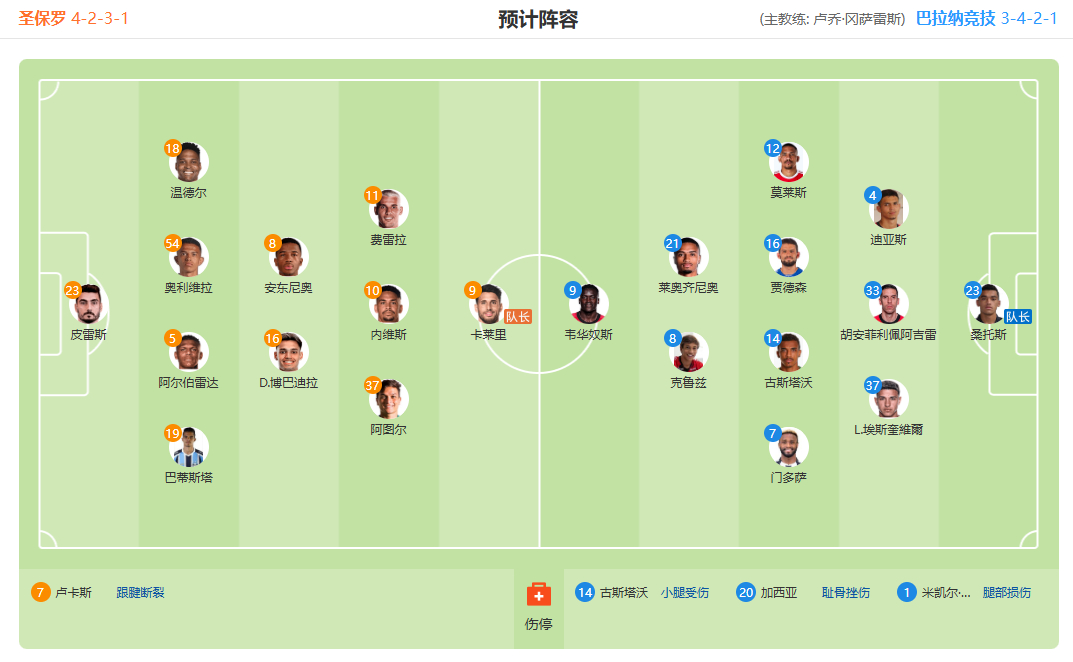Click the 耻骨挫伤 injury link

[846, 593]
